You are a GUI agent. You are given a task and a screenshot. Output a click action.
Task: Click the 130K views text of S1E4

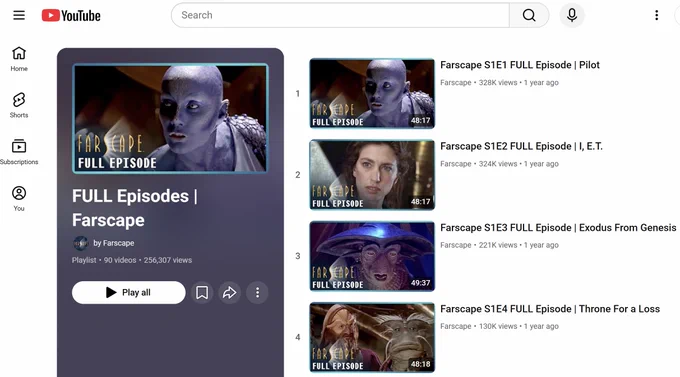[x=498, y=326]
